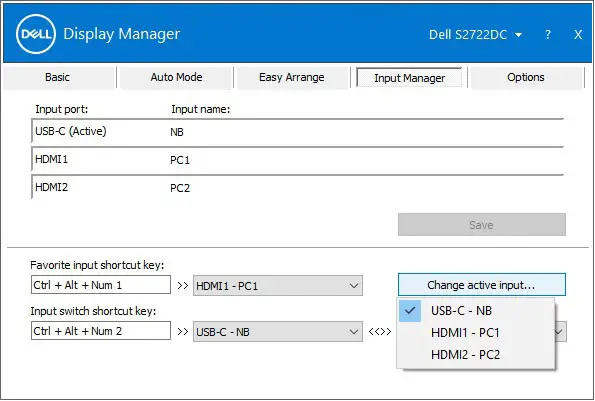This screenshot has width=595, height=401.
Task: Click the Change active input button
Action: click(x=482, y=285)
